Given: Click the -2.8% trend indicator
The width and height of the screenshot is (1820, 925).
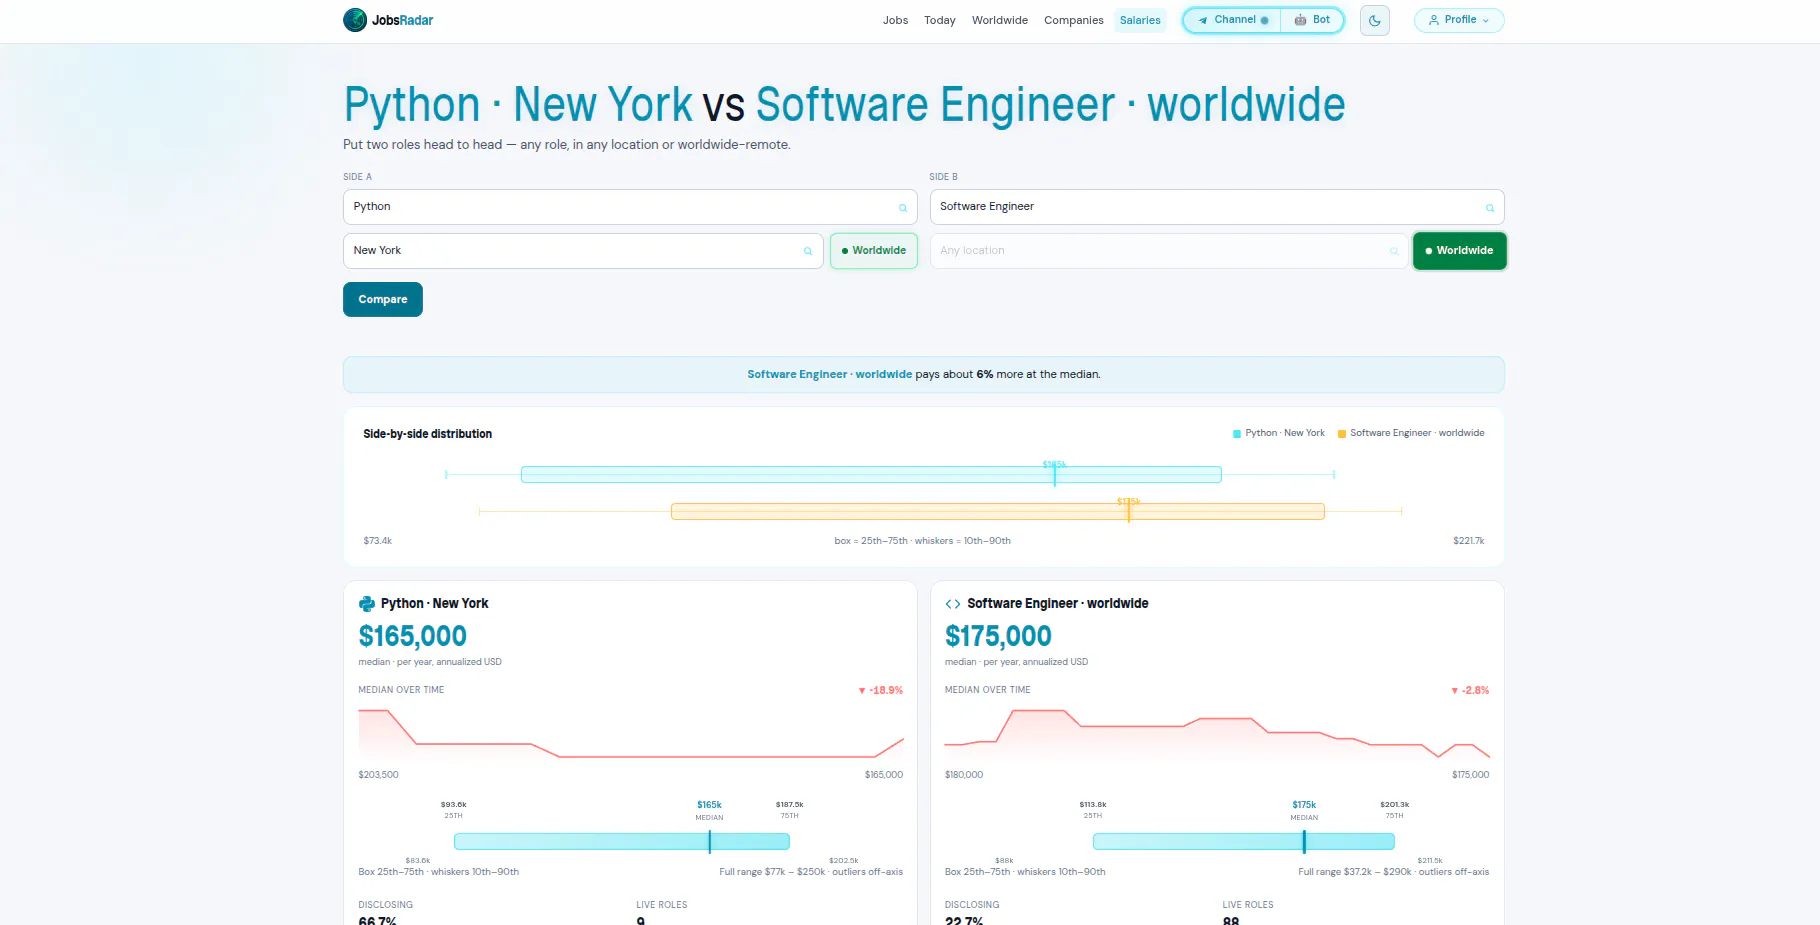Looking at the screenshot, I should click(1470, 690).
